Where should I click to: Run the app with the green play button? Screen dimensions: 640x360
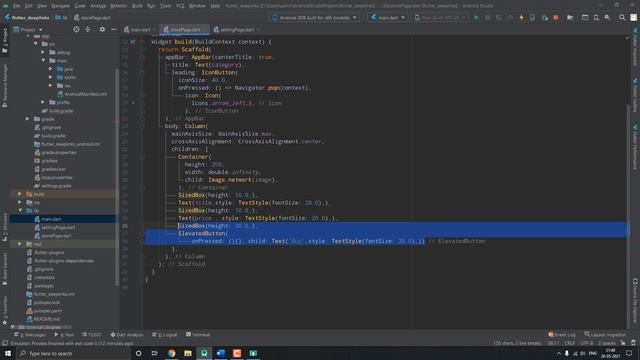click(476, 18)
